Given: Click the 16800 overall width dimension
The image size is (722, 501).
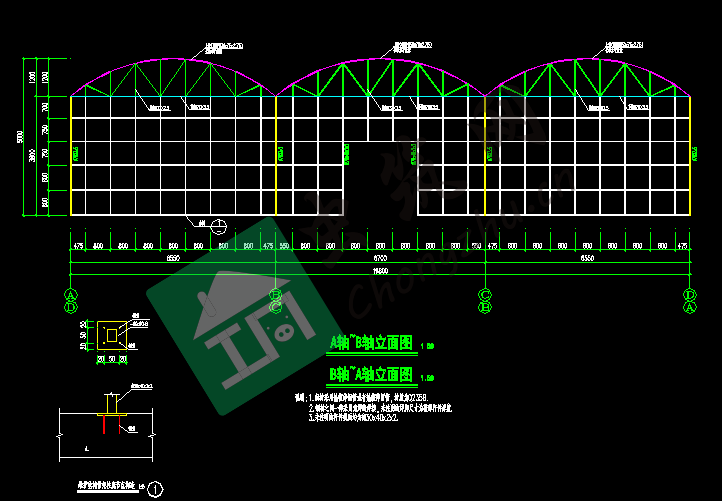Looking at the screenshot, I should 380,270.
